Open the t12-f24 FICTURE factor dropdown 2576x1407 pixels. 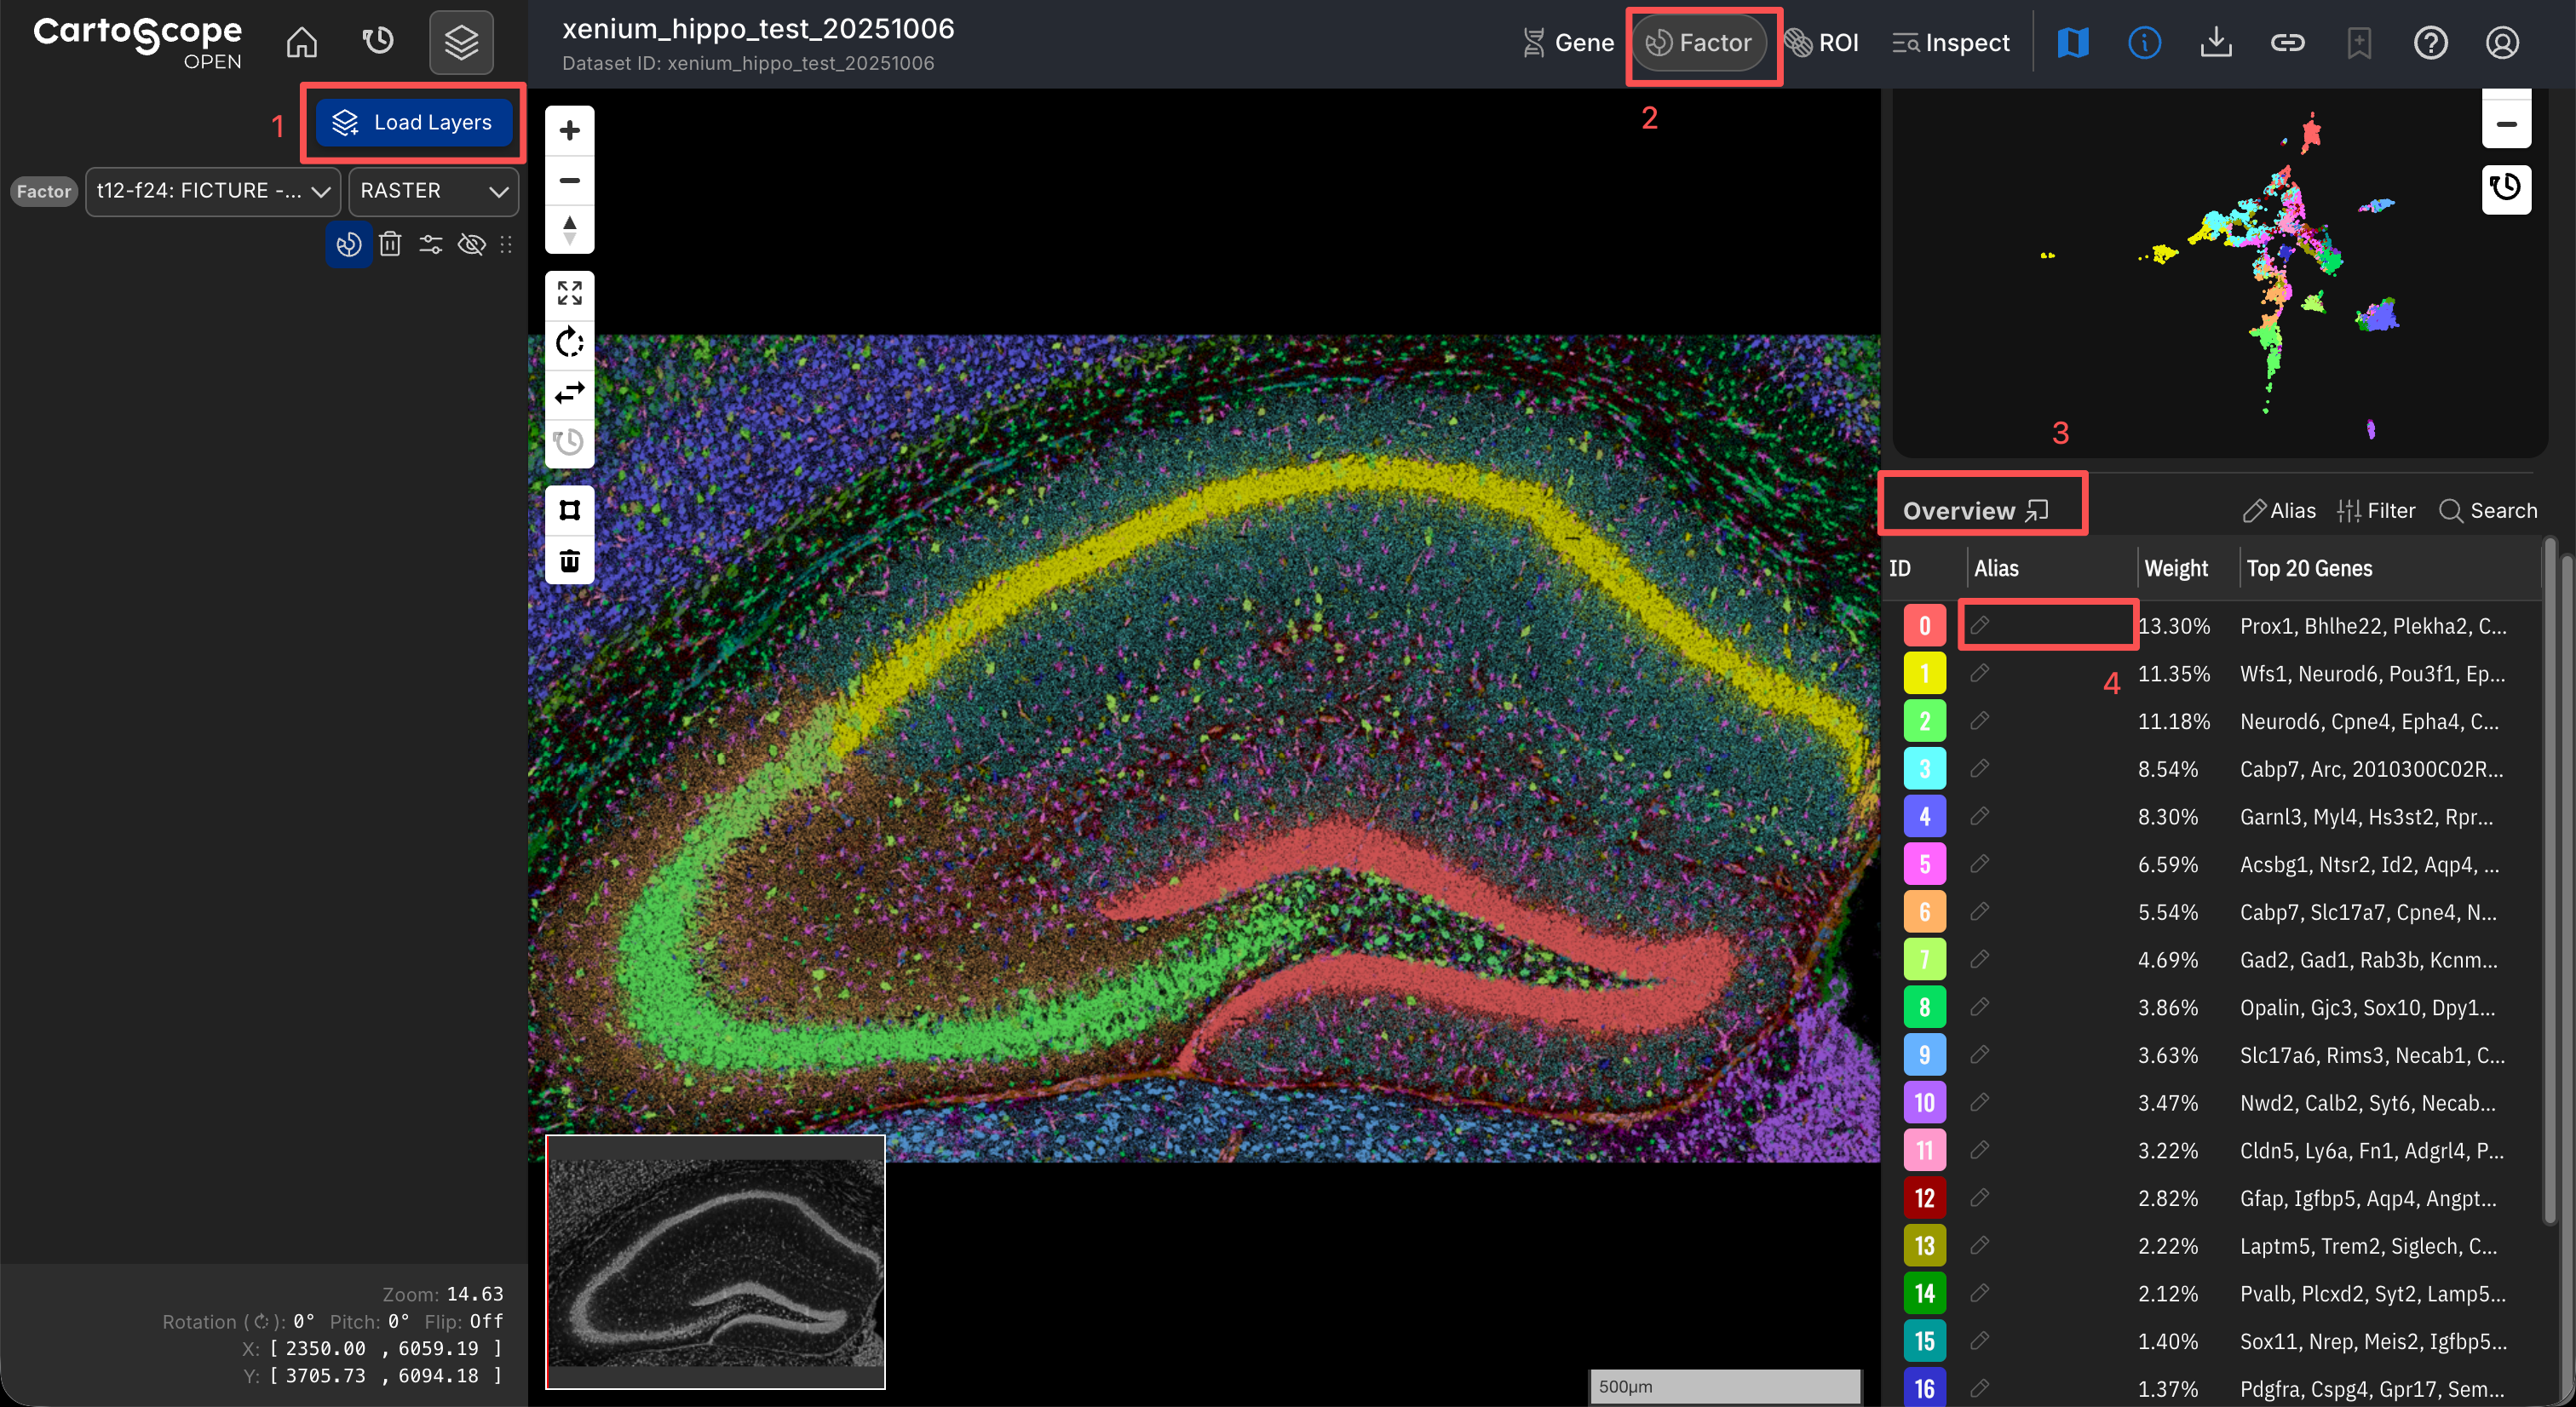click(x=213, y=191)
